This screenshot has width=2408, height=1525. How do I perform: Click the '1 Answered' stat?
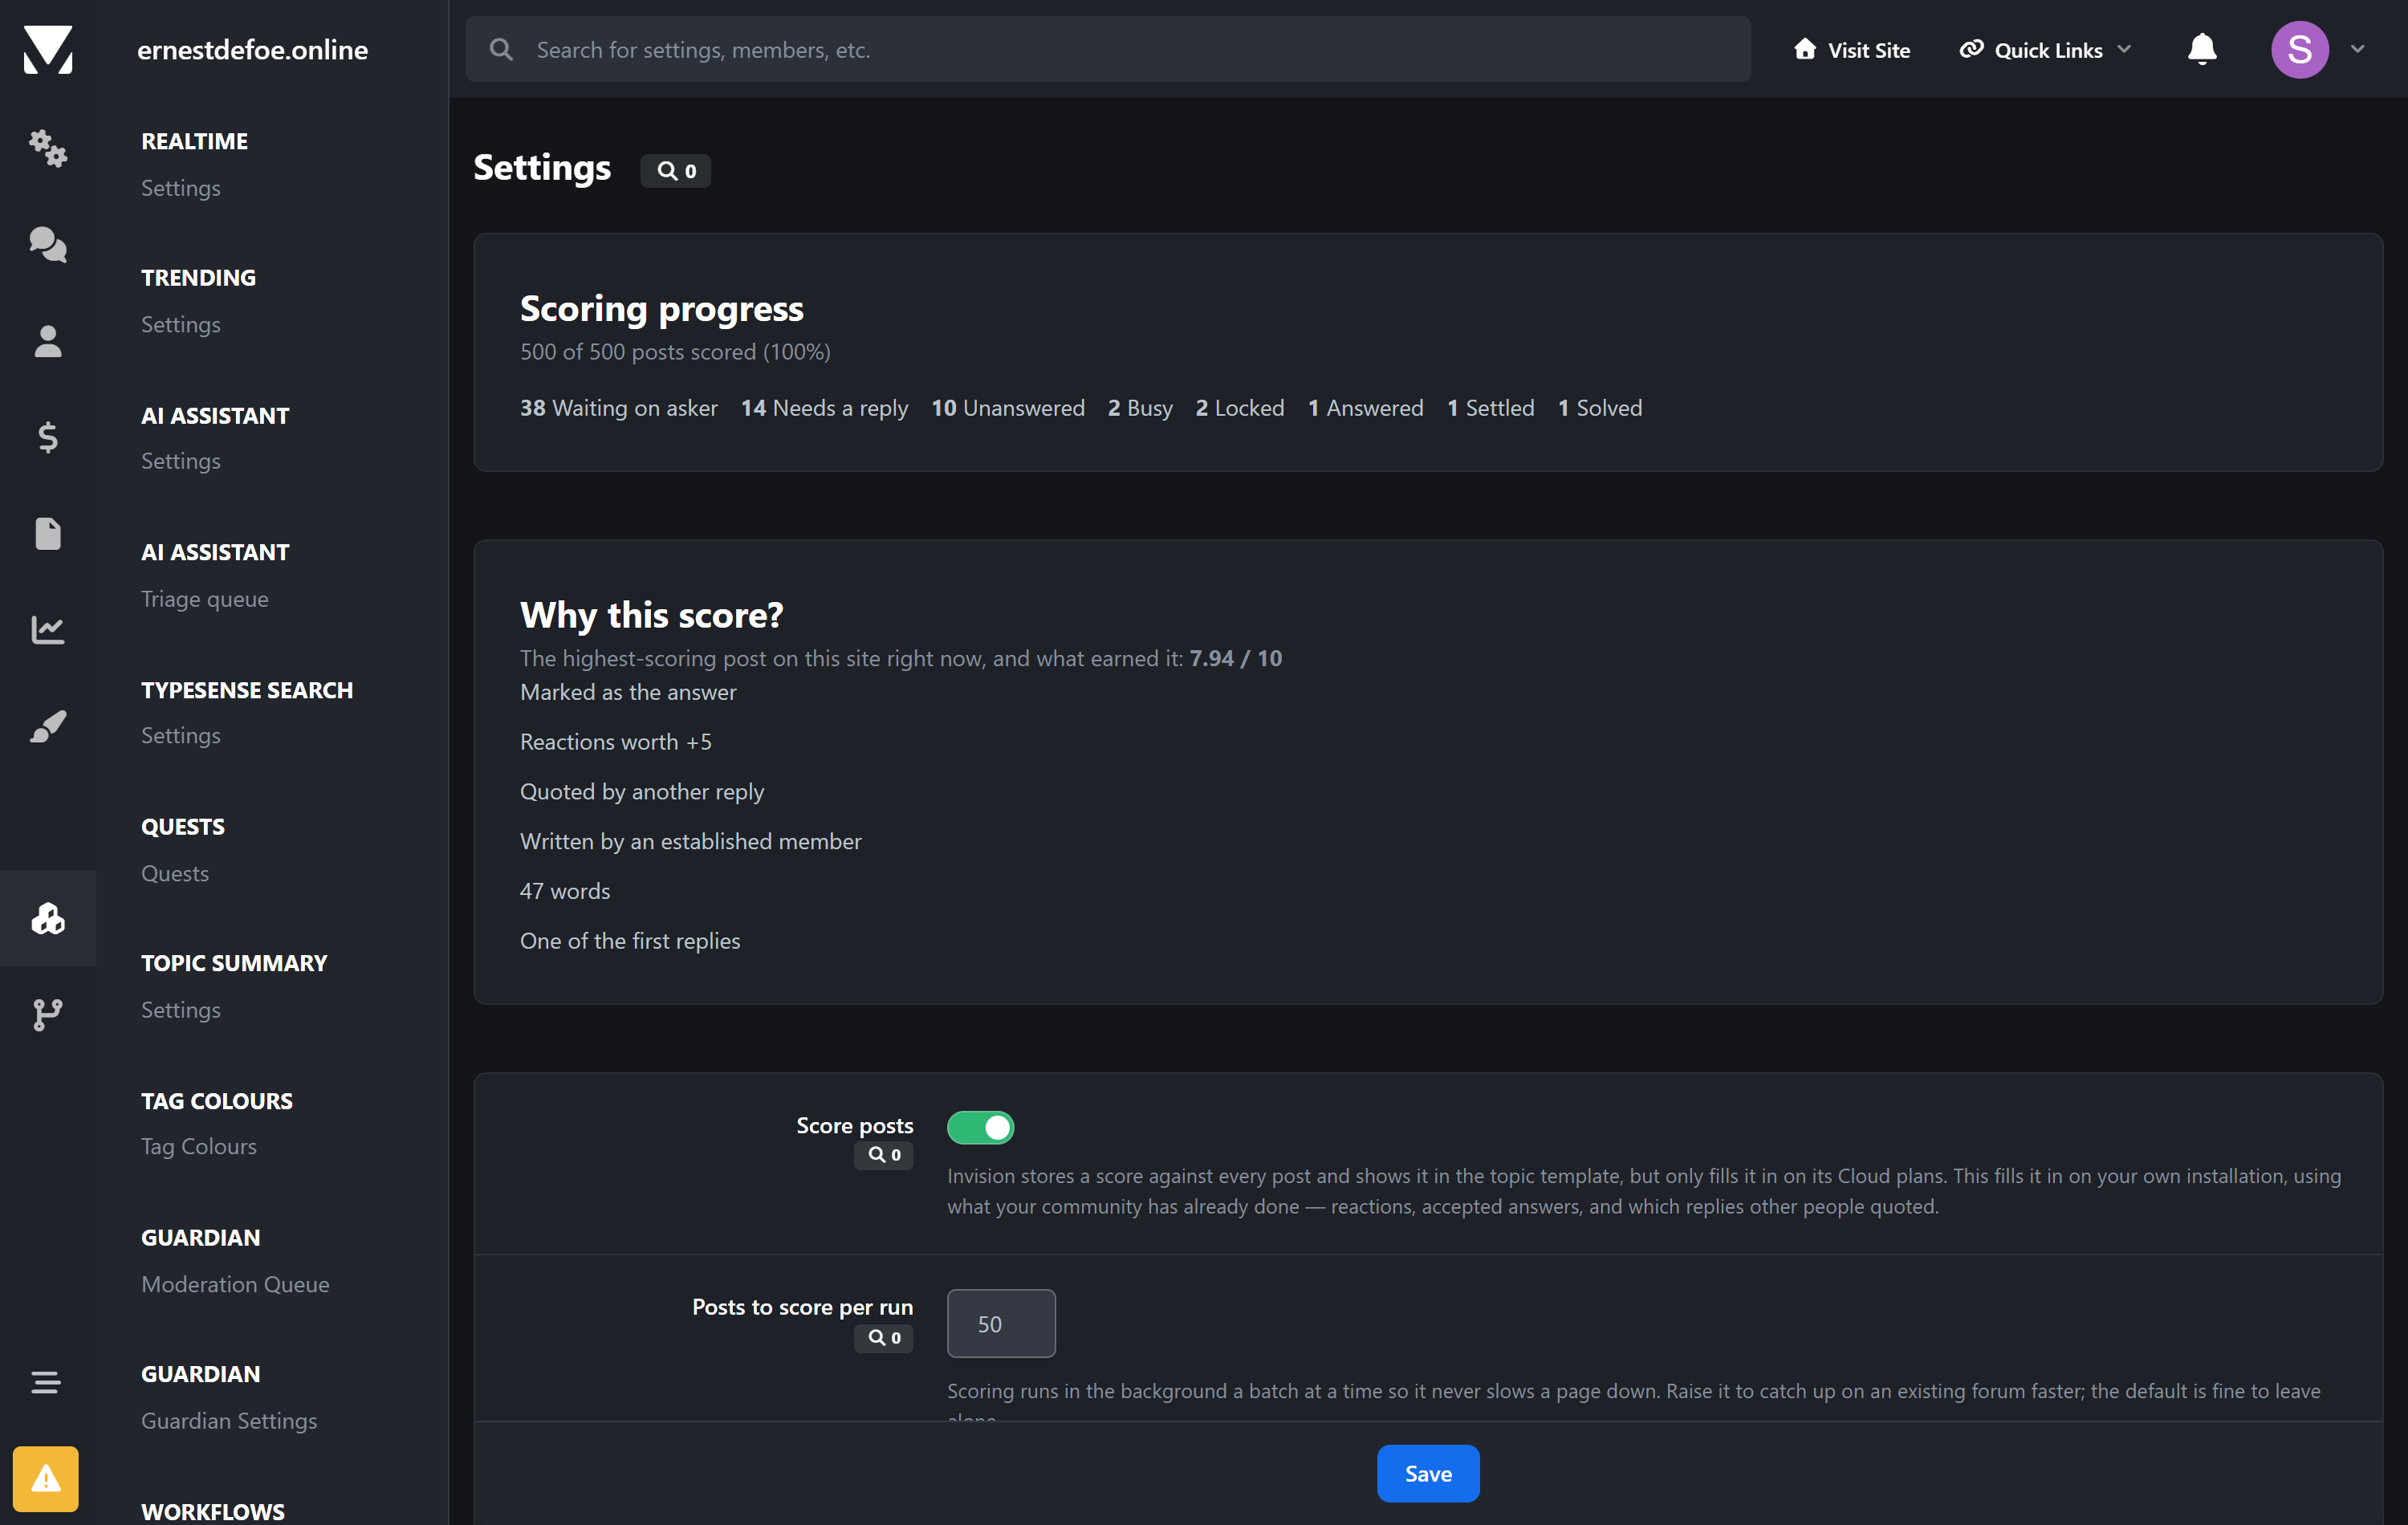1366,408
